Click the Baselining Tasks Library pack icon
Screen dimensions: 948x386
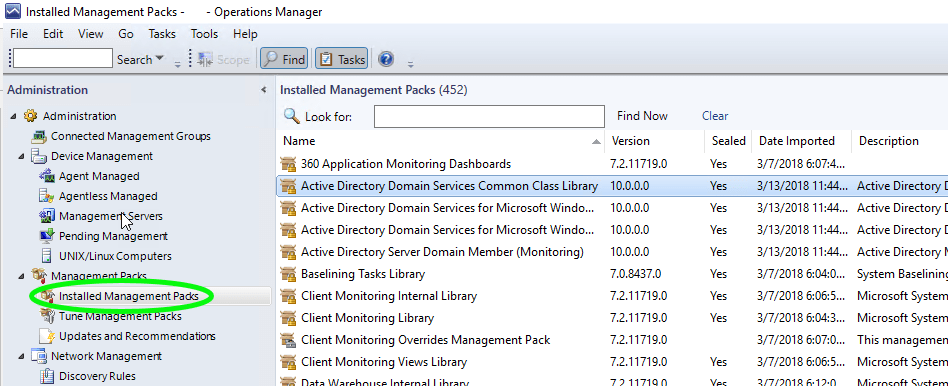point(288,274)
